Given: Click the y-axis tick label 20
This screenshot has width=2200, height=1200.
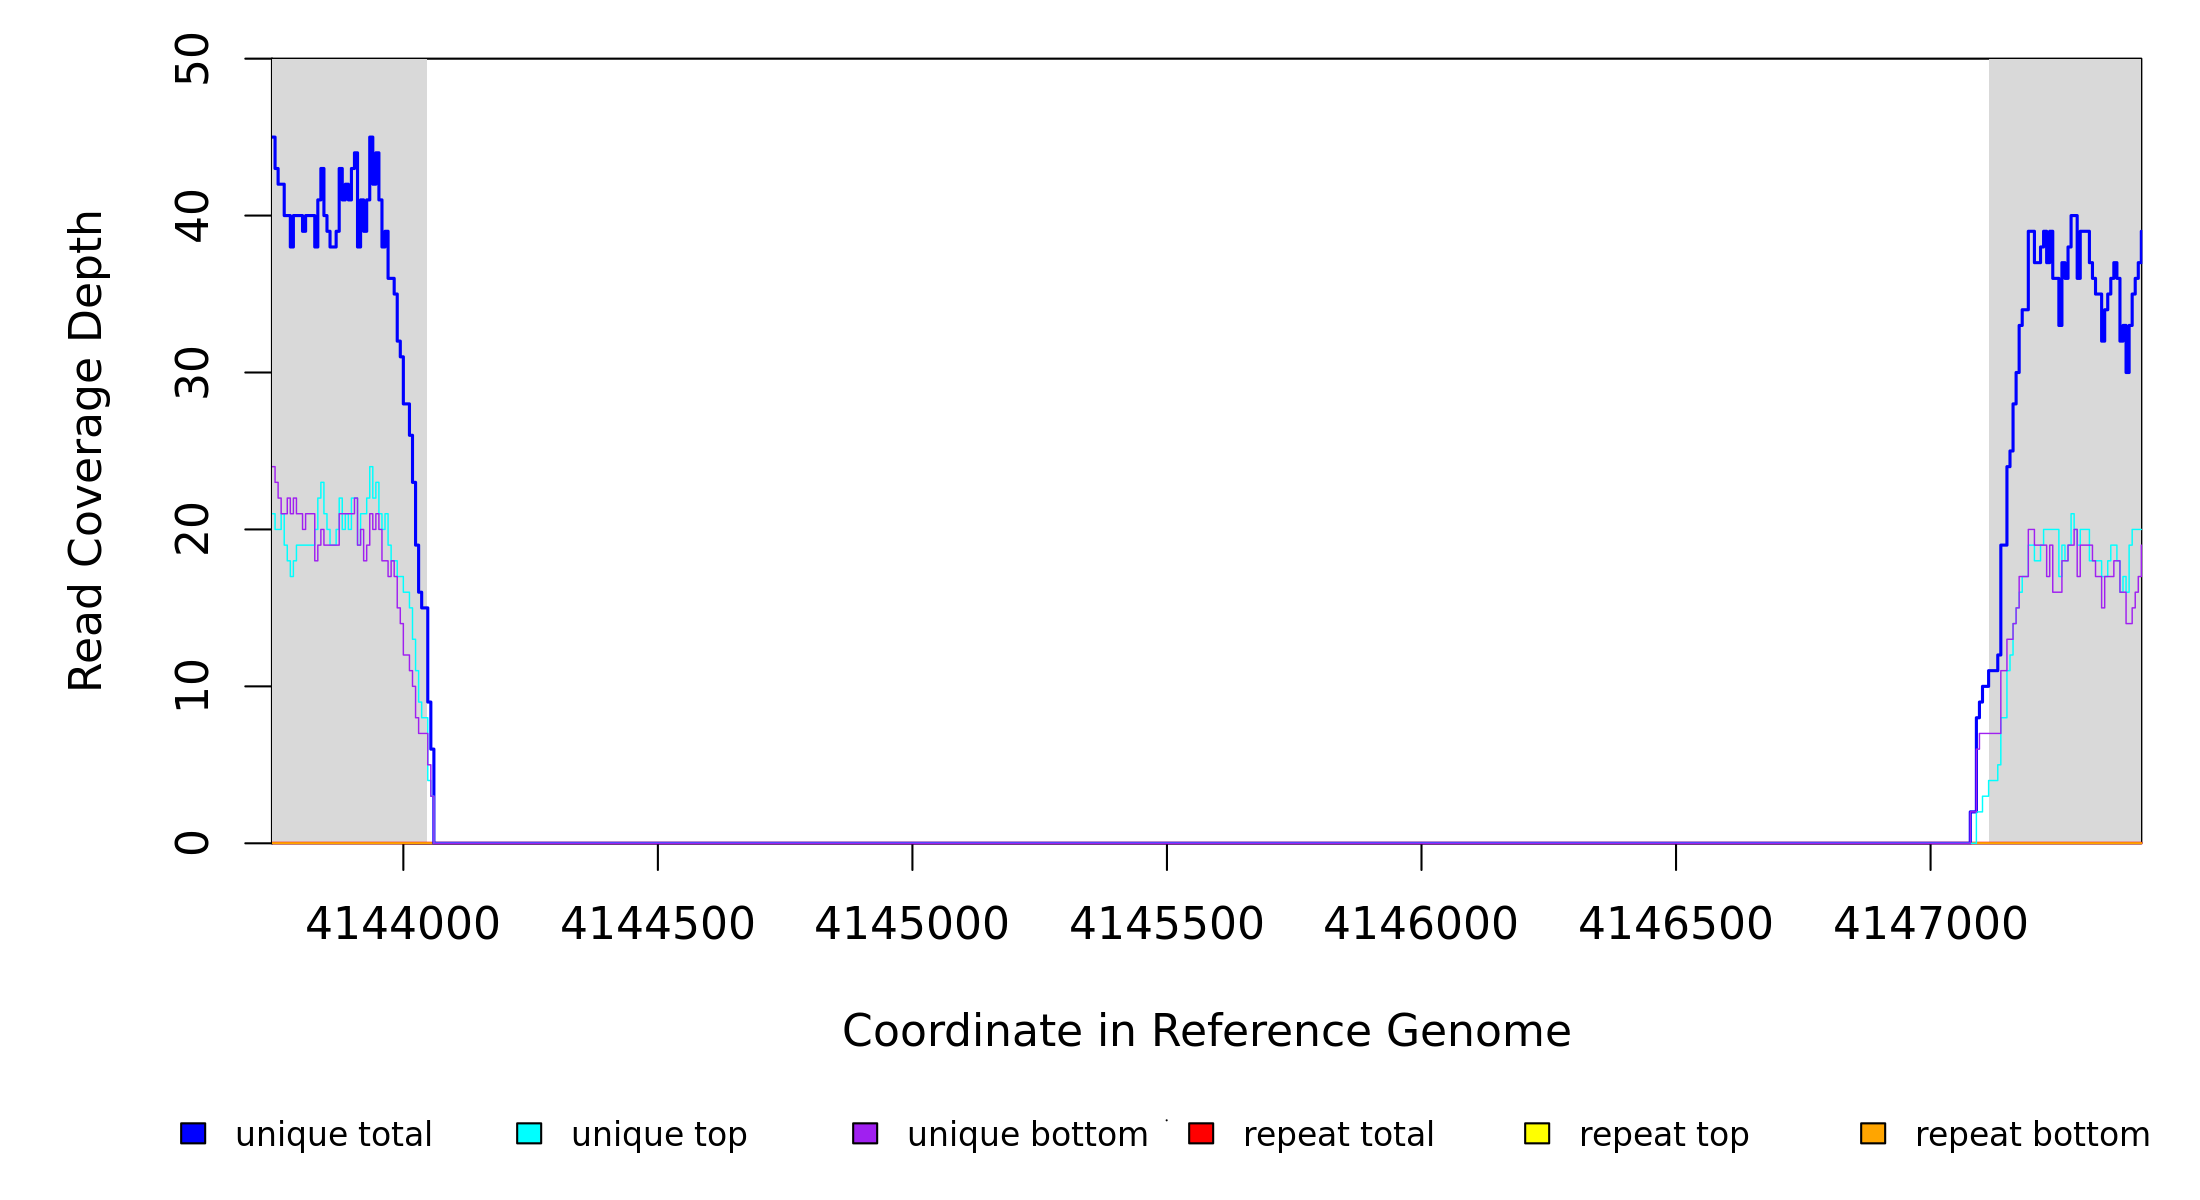Looking at the screenshot, I should tap(192, 529).
